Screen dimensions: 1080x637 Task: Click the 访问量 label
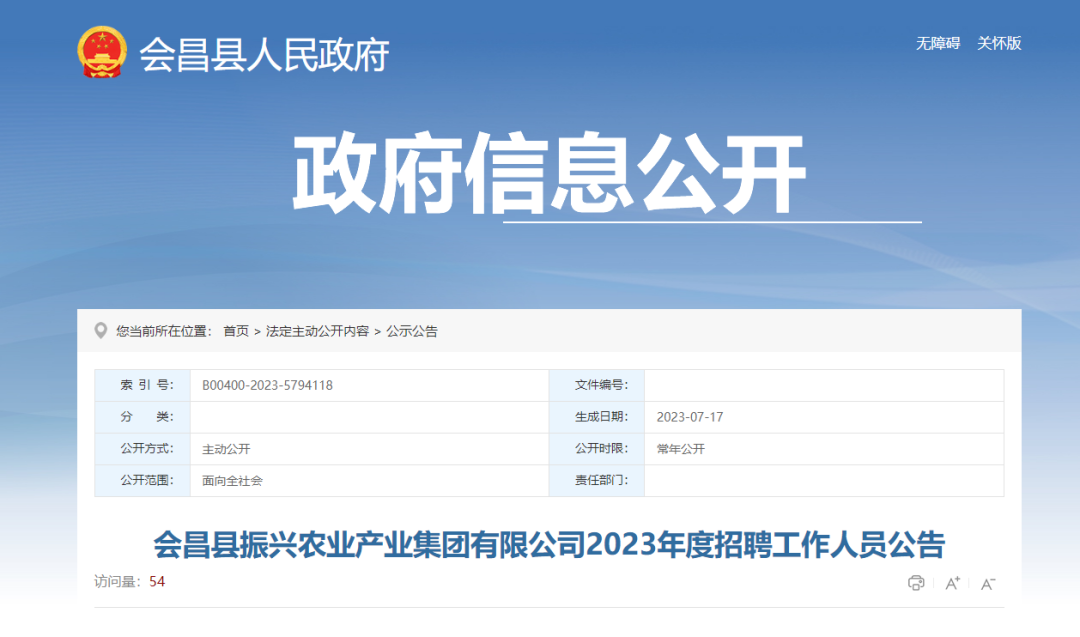pyautogui.click(x=117, y=582)
